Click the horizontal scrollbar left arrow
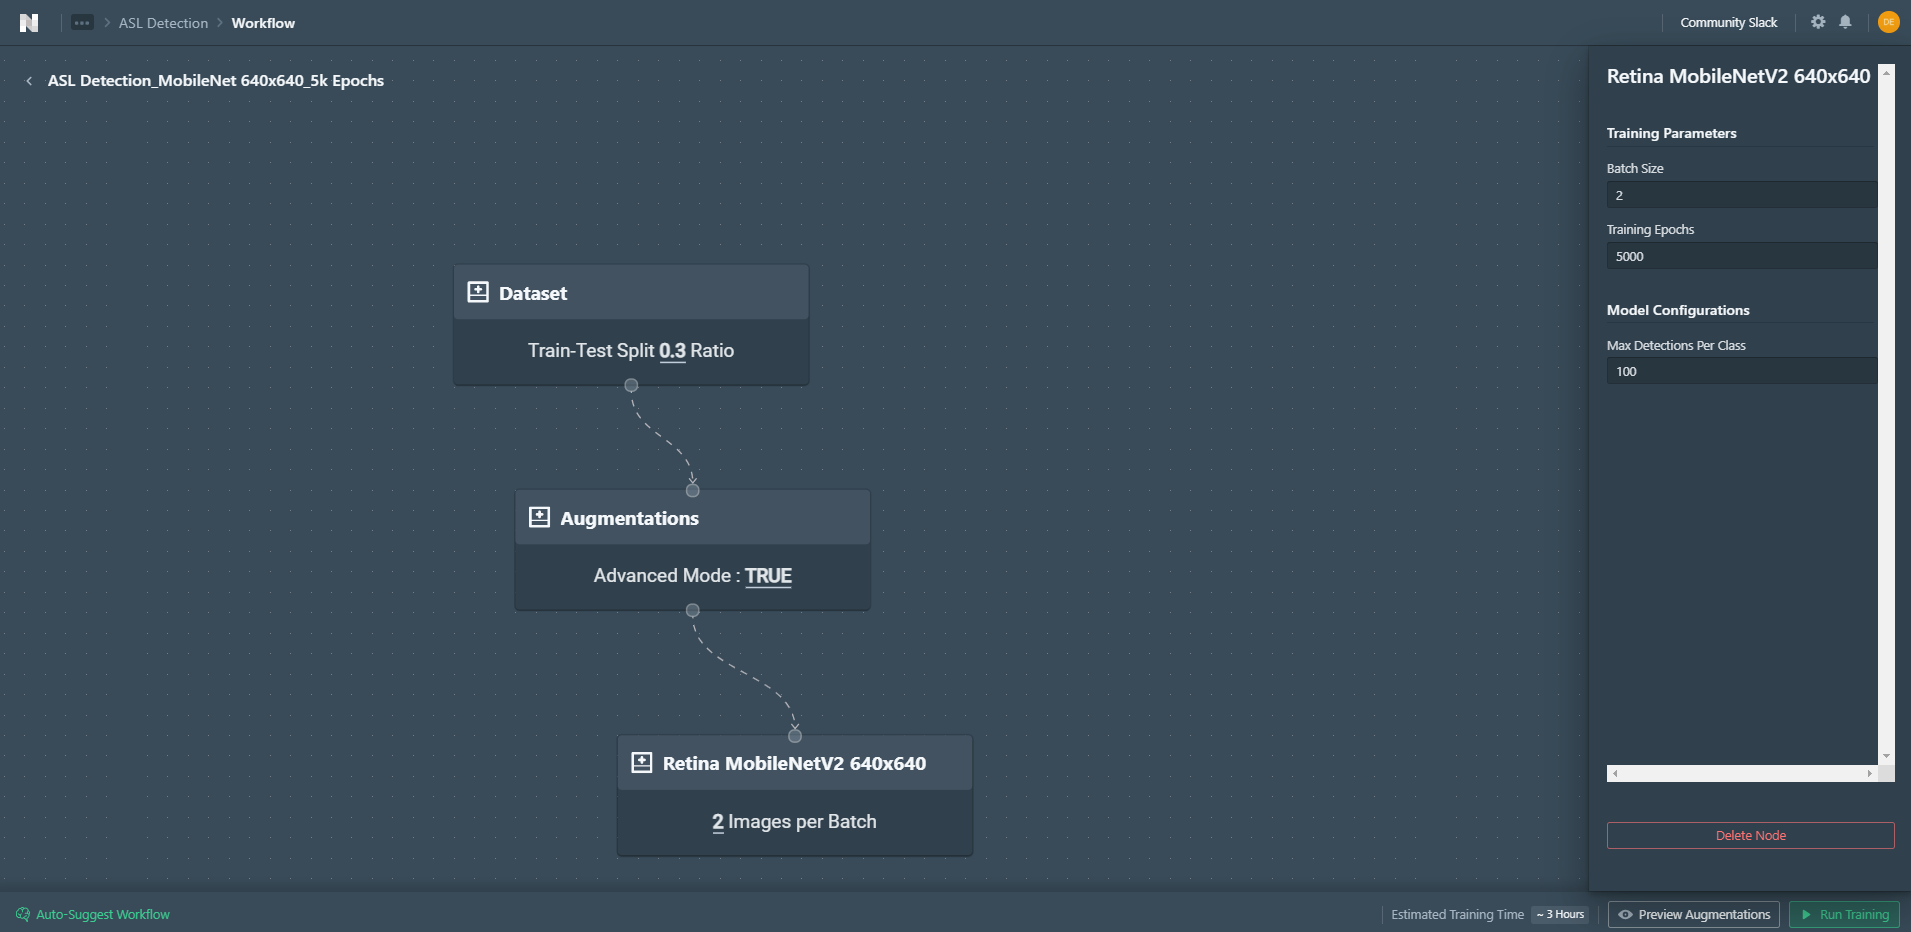 pyautogui.click(x=1614, y=773)
